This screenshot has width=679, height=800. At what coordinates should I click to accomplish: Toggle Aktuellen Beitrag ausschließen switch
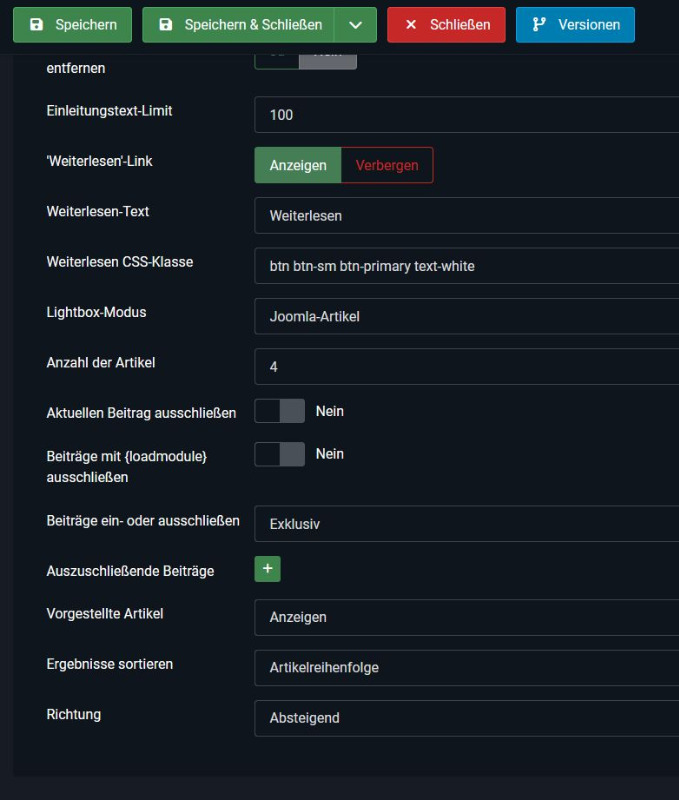pyautogui.click(x=279, y=411)
